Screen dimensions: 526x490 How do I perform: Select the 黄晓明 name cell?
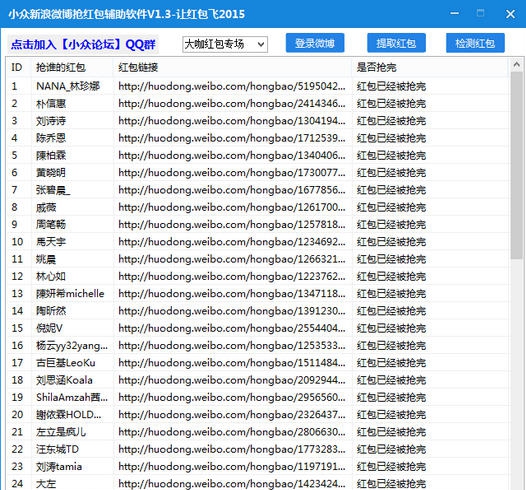51,173
